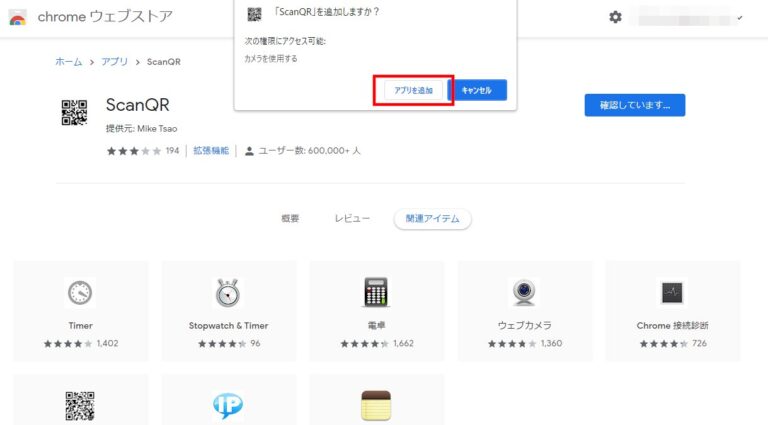768x425 pixels.
Task: Click the 確認しています... button
Action: point(634,105)
